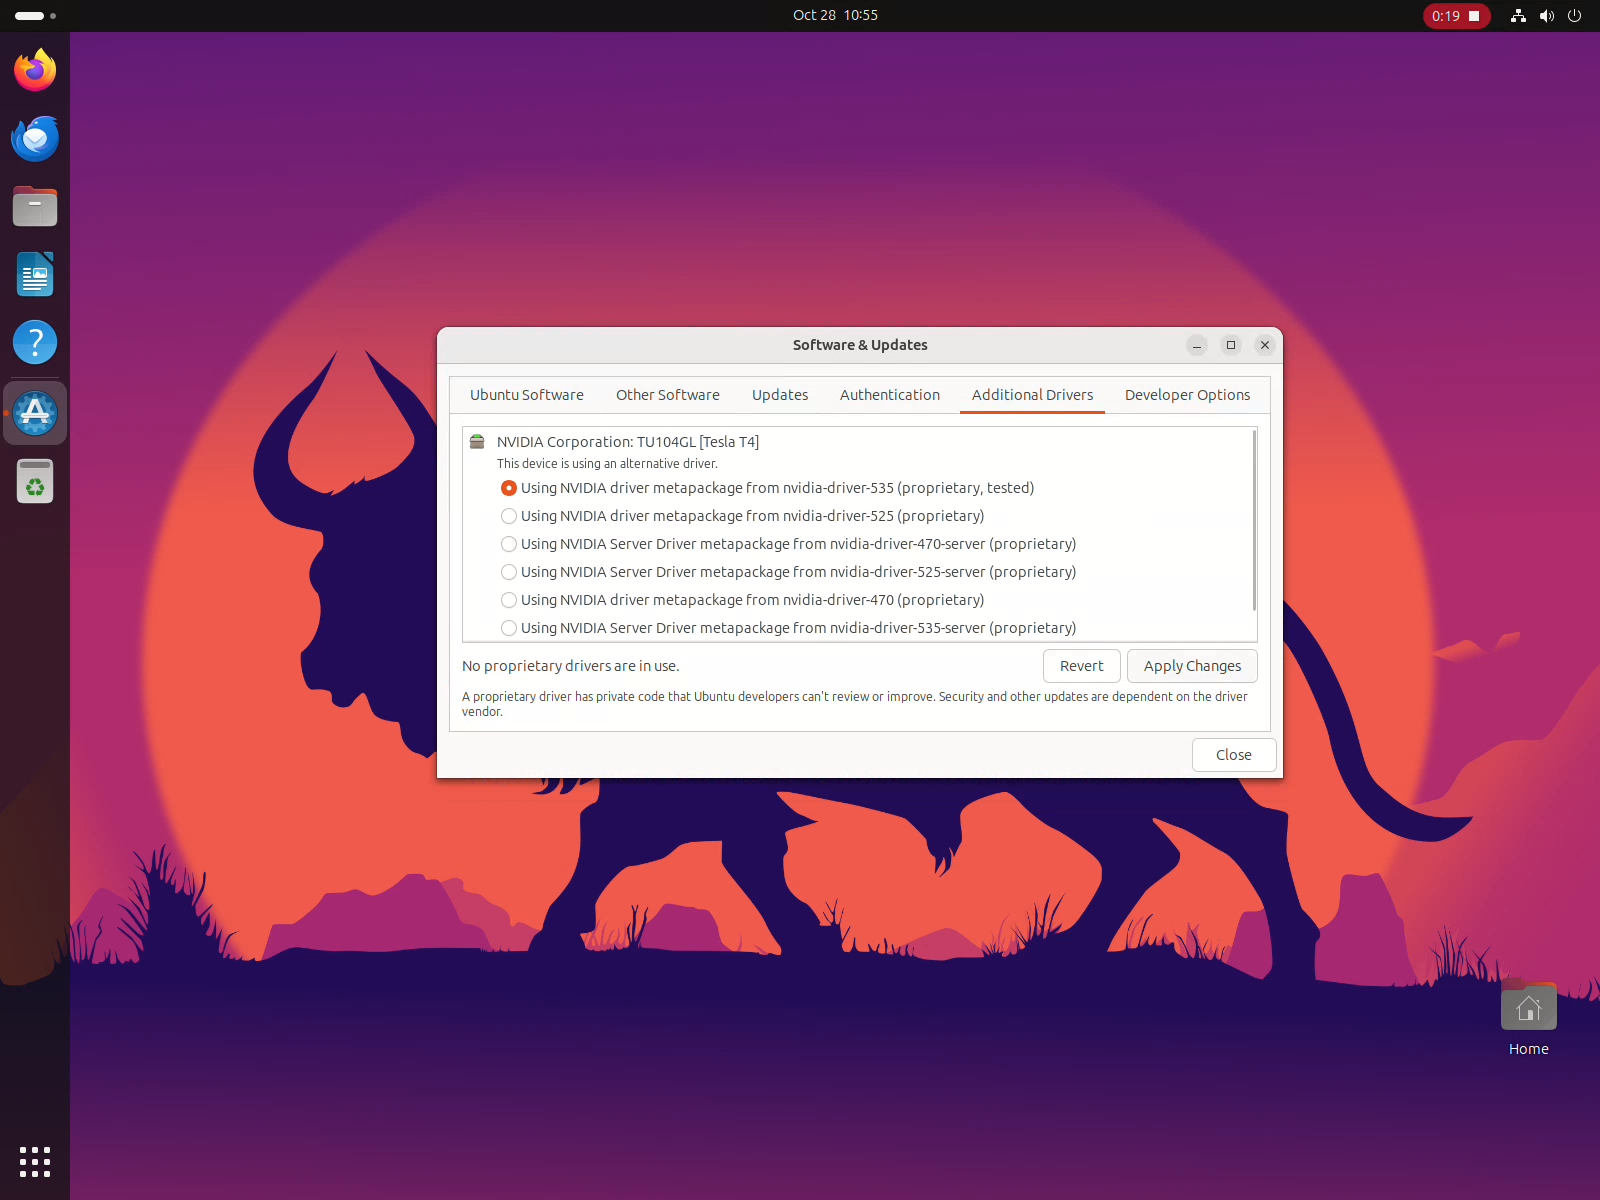This screenshot has width=1600, height=1200.
Task: Select the Additional Drivers tab
Action: (x=1032, y=395)
